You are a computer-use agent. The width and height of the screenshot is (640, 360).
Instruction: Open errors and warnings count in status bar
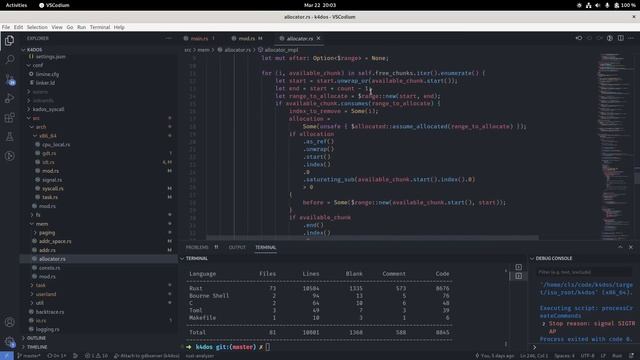[x=96, y=356]
